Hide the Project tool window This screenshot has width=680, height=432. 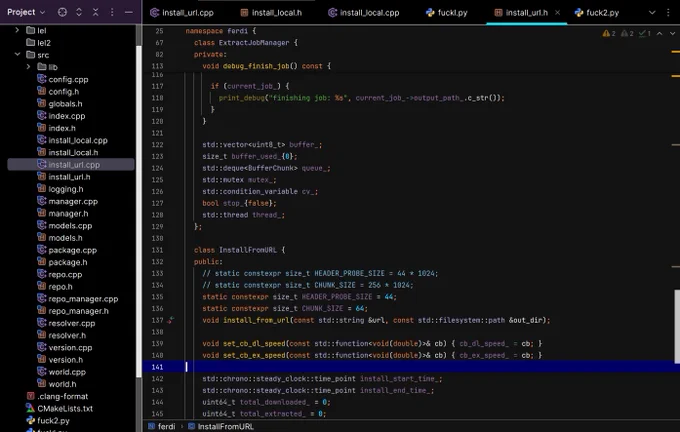(x=128, y=12)
